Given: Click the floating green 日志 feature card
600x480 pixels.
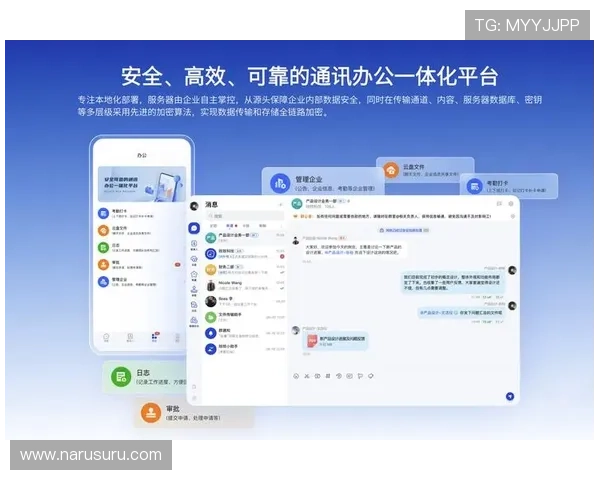Looking at the screenshot, I should coord(145,377).
